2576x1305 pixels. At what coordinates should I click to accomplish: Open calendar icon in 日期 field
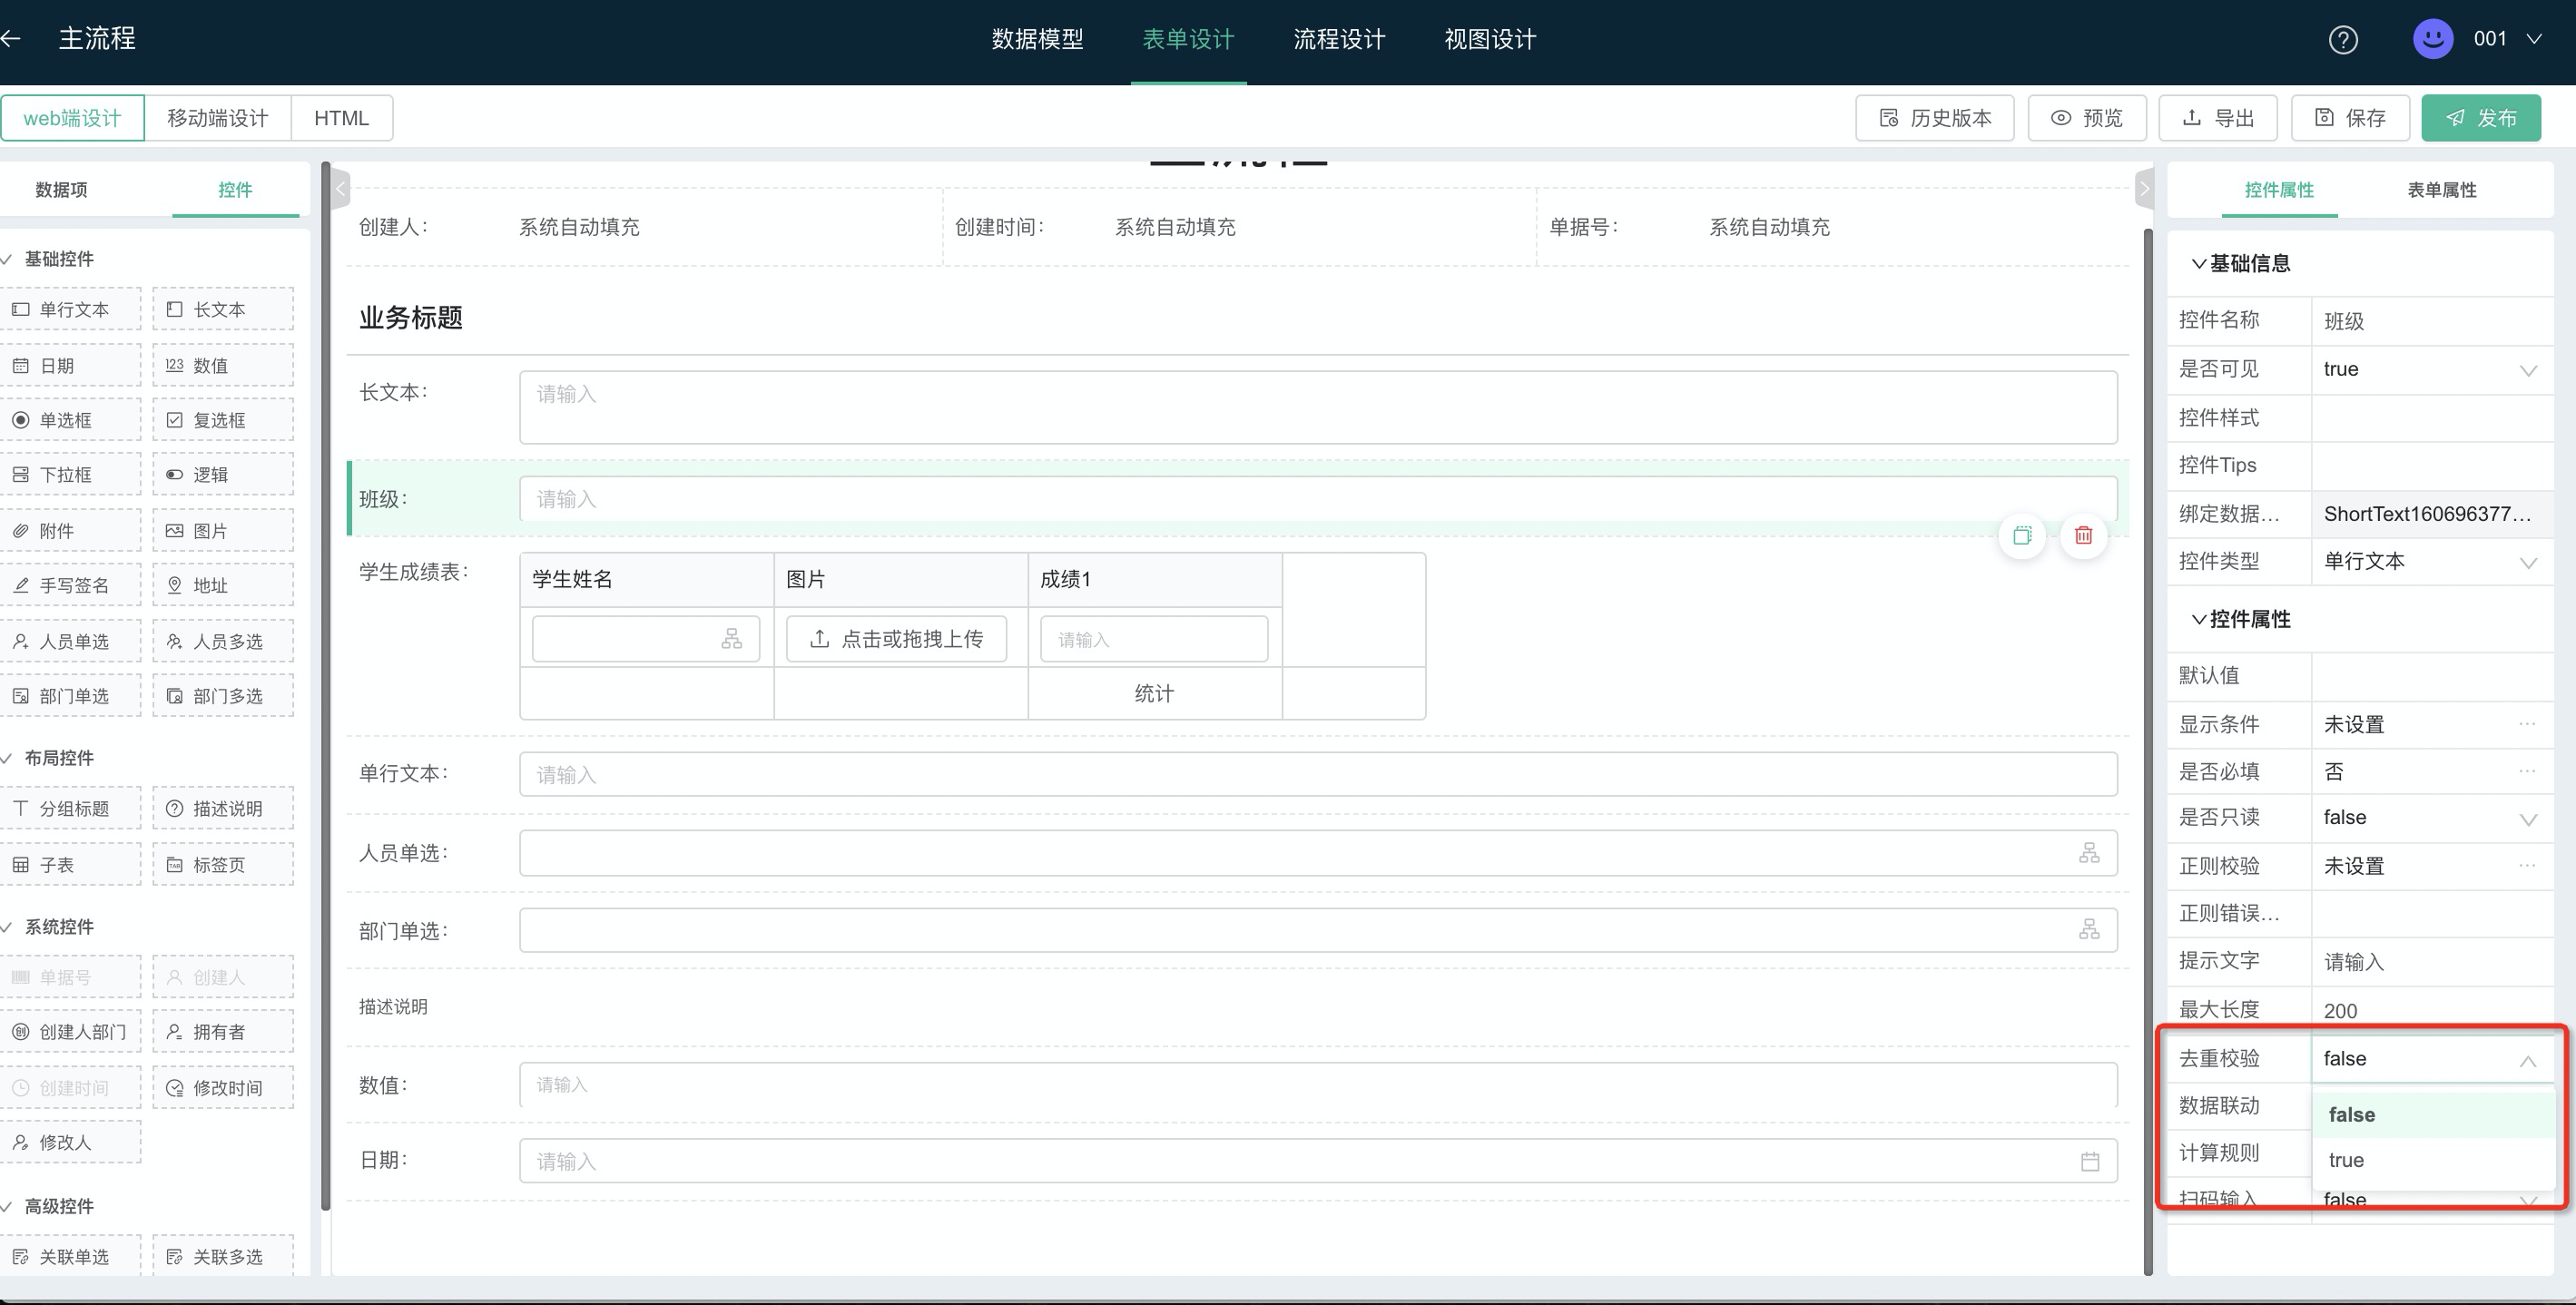click(2090, 1161)
